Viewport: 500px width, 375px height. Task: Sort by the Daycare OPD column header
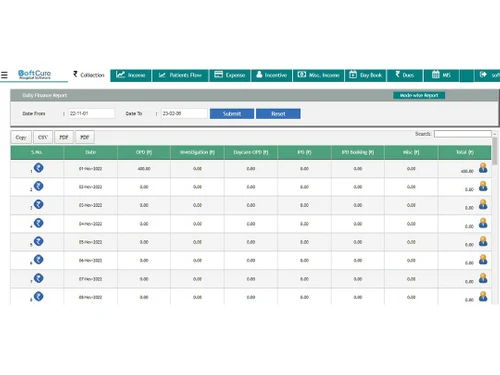click(x=251, y=152)
